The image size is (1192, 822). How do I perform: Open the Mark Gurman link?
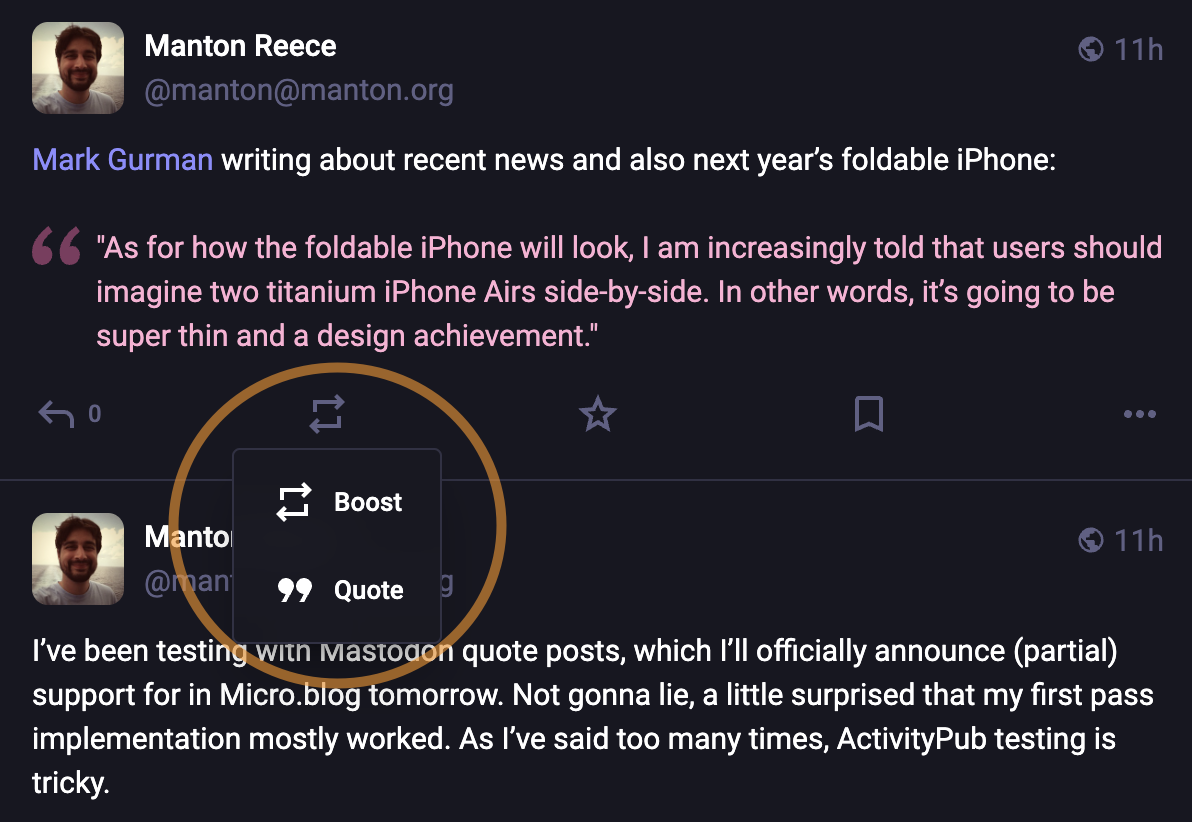122,159
